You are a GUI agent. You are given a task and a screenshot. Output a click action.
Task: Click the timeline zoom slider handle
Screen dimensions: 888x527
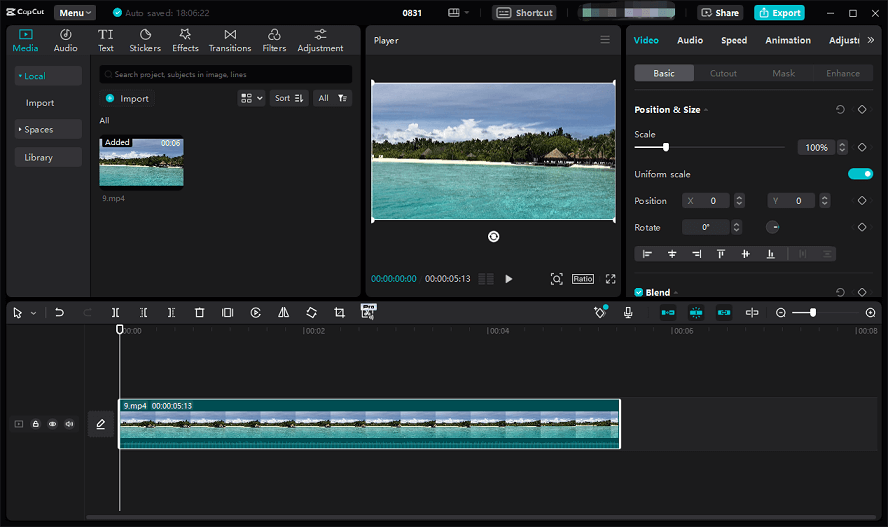coord(813,312)
